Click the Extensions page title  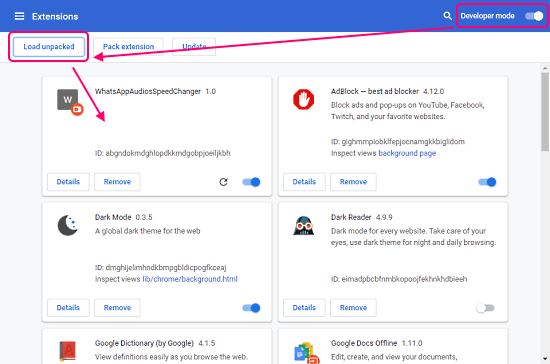55,16
